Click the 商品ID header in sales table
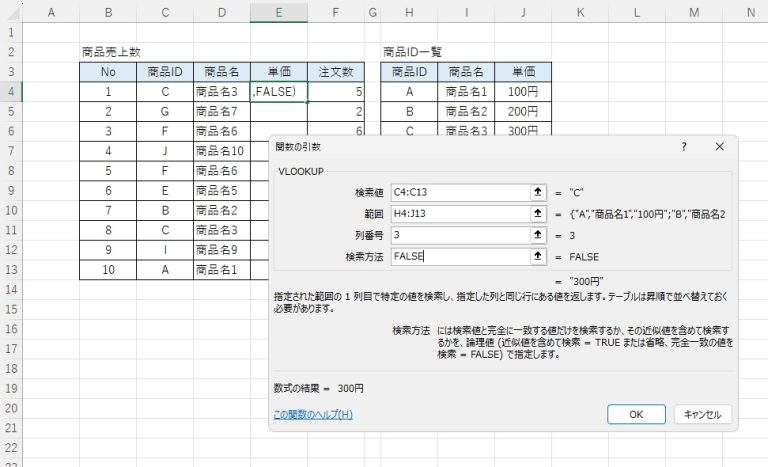This screenshot has height=467, width=768. 165,72
